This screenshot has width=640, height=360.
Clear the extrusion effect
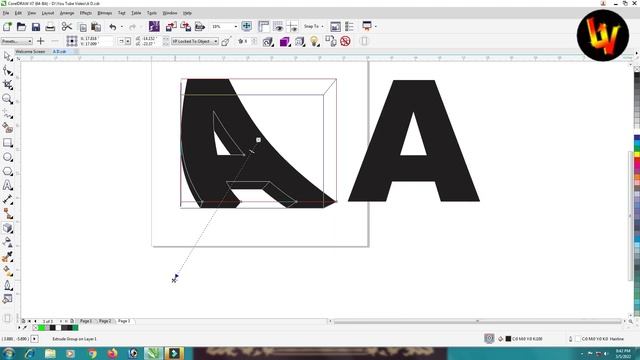pyautogui.click(x=345, y=41)
